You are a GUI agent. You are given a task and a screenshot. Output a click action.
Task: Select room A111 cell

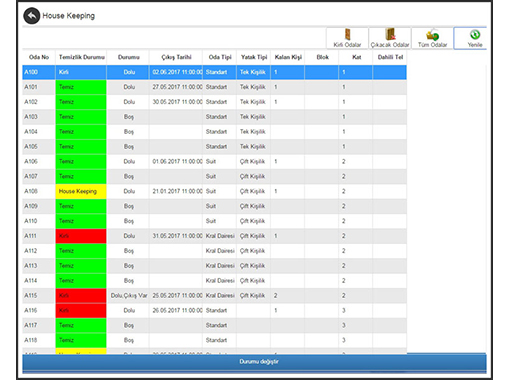(39, 236)
